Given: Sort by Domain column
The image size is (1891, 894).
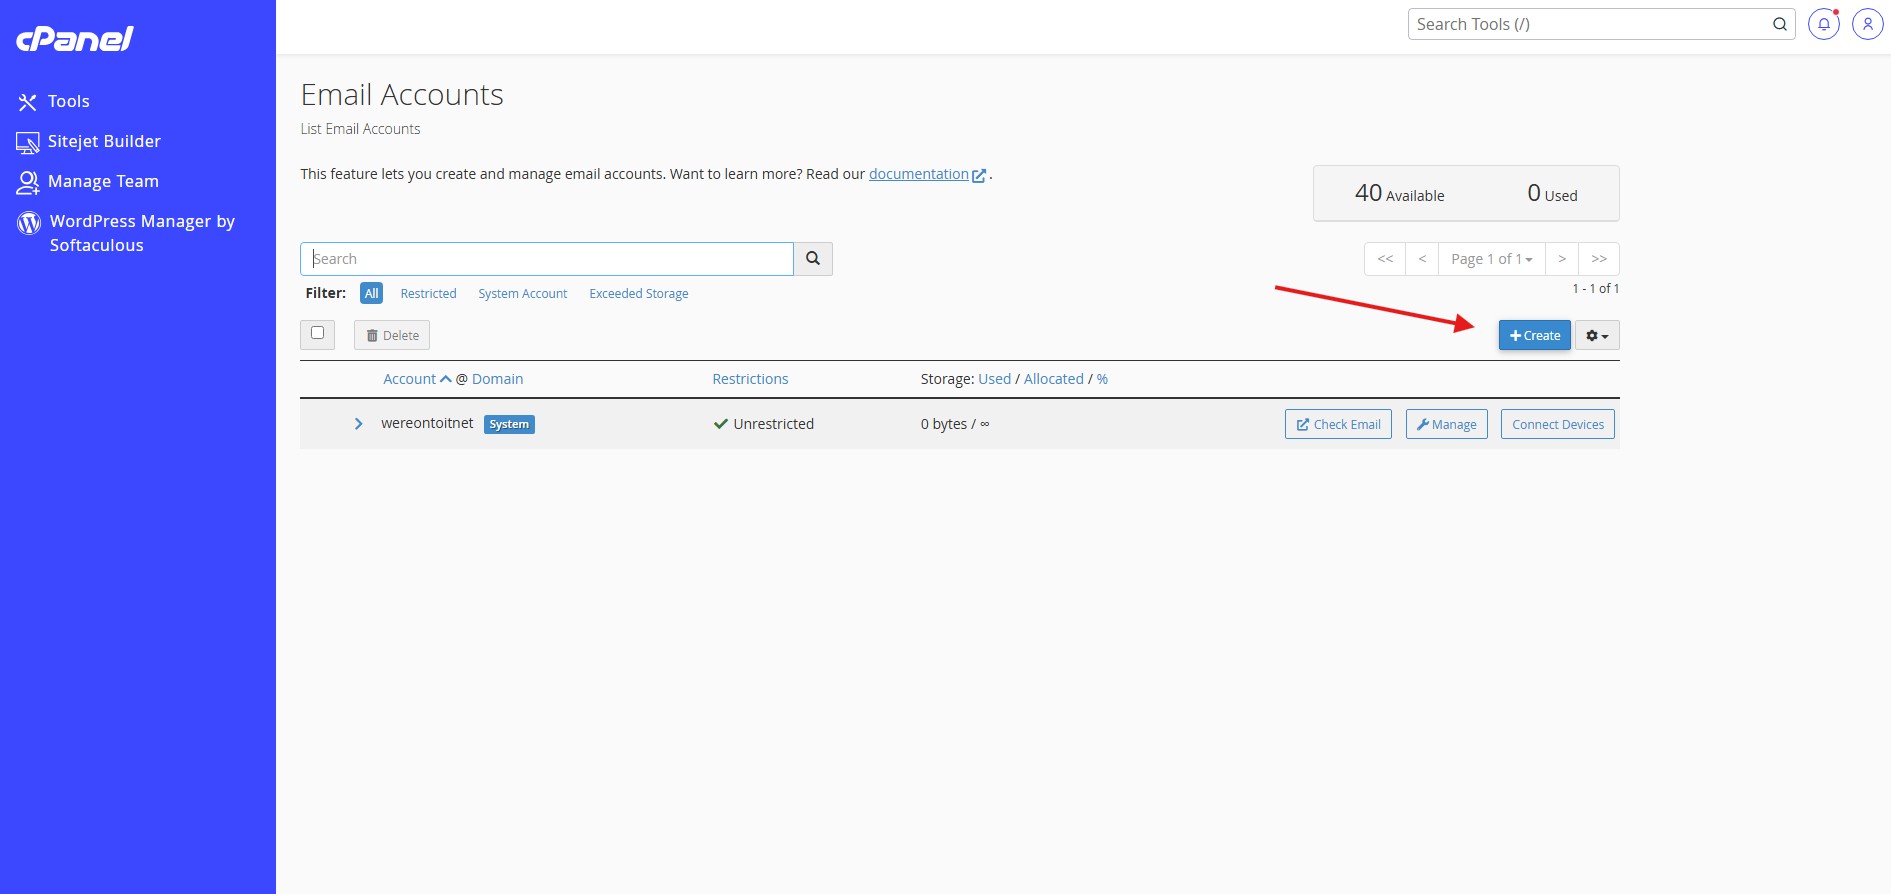Looking at the screenshot, I should point(497,379).
